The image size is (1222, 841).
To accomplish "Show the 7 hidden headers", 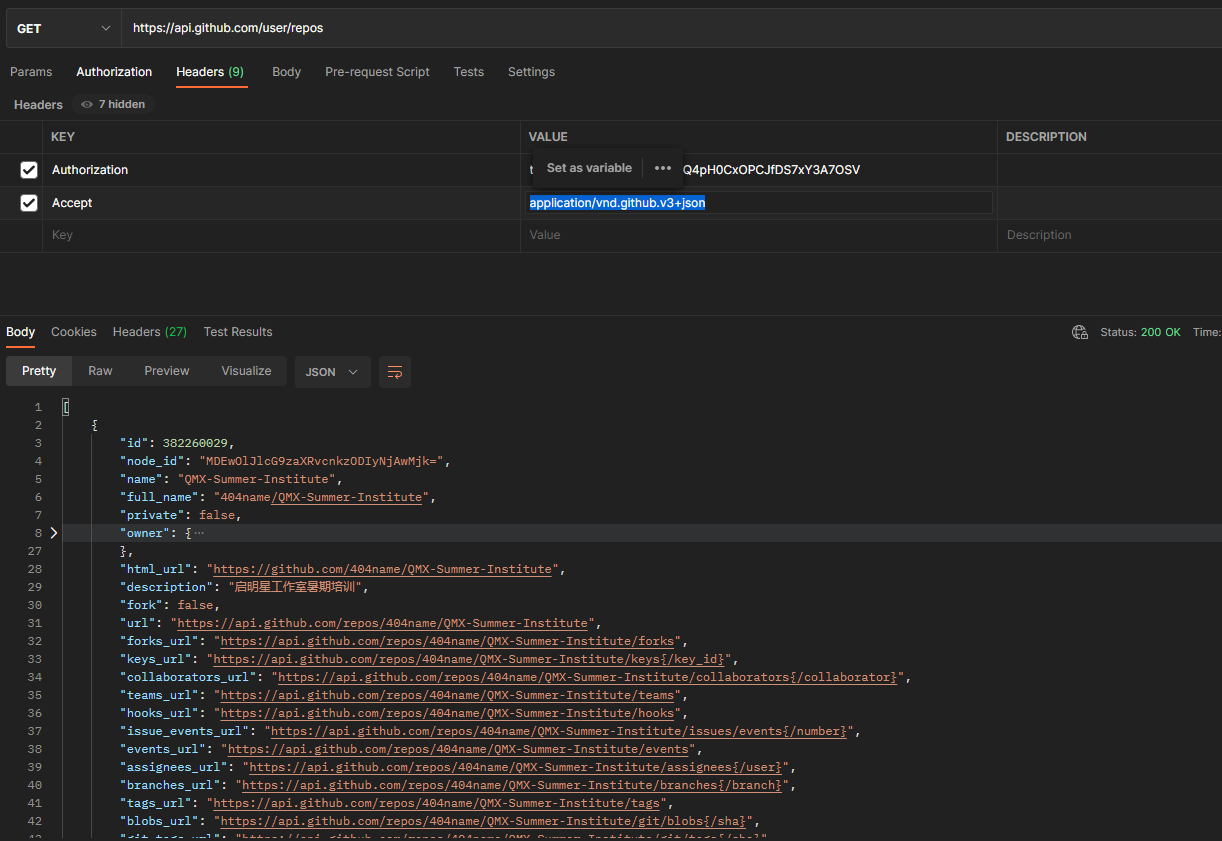I will click(x=113, y=104).
